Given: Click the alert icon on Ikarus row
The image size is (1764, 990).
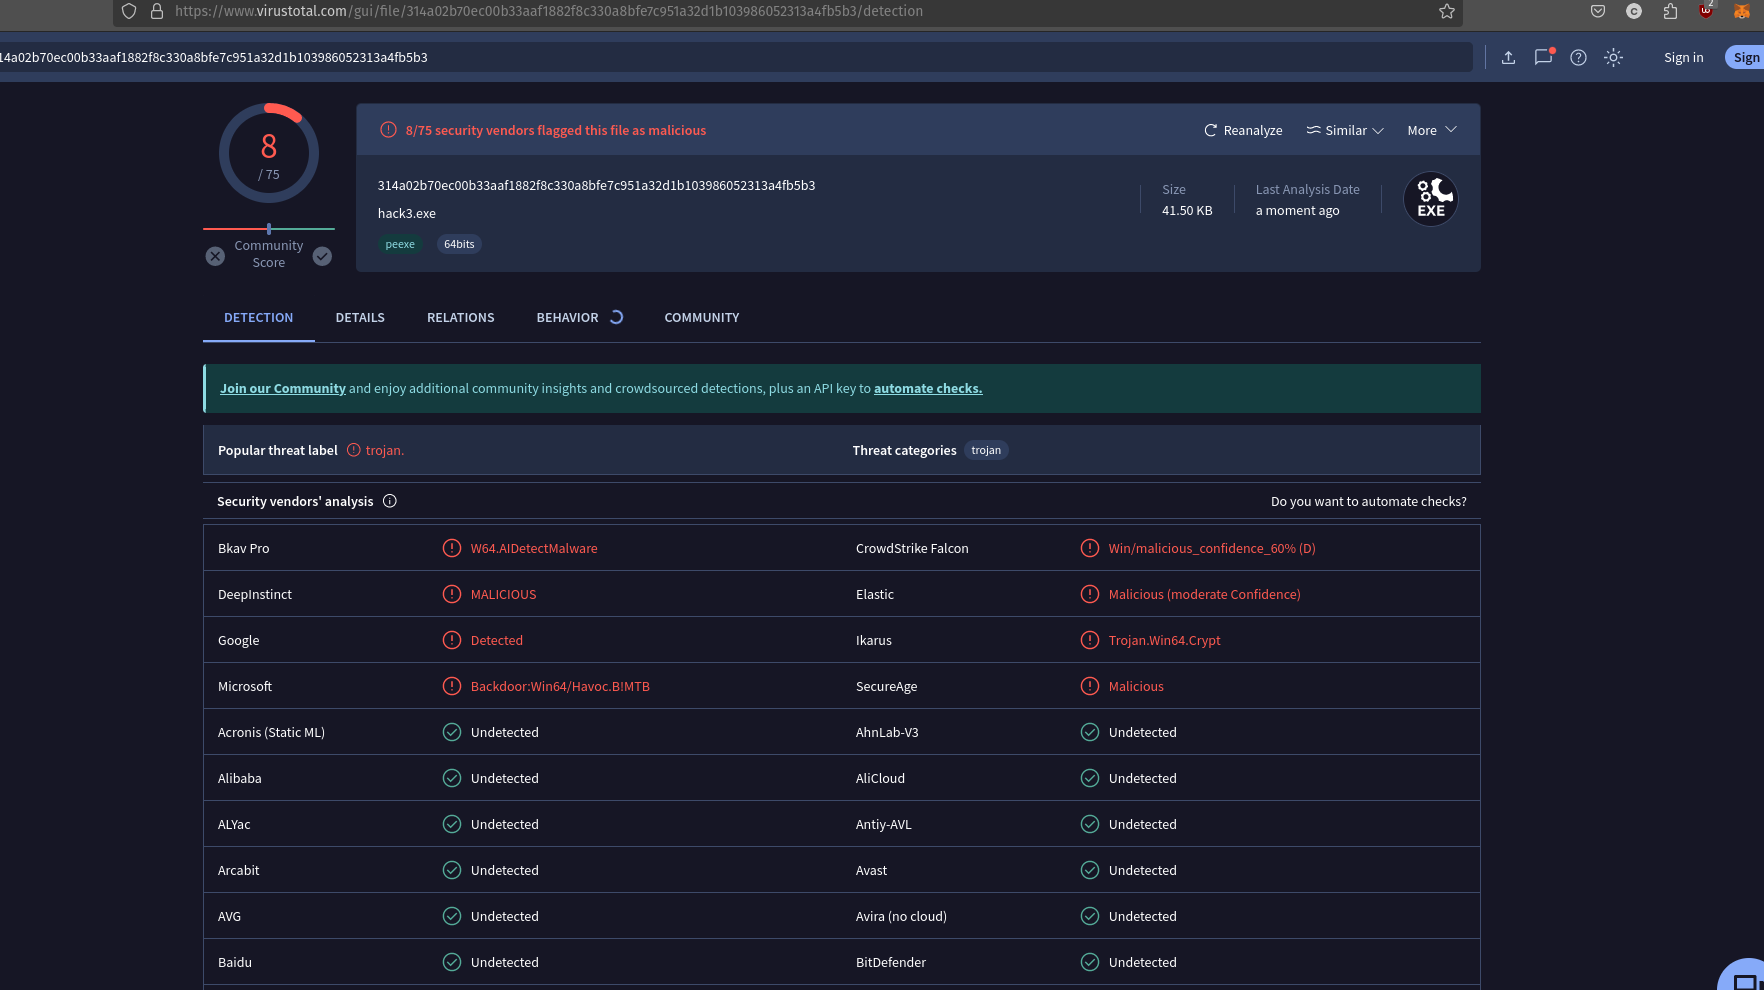Looking at the screenshot, I should 1090,640.
